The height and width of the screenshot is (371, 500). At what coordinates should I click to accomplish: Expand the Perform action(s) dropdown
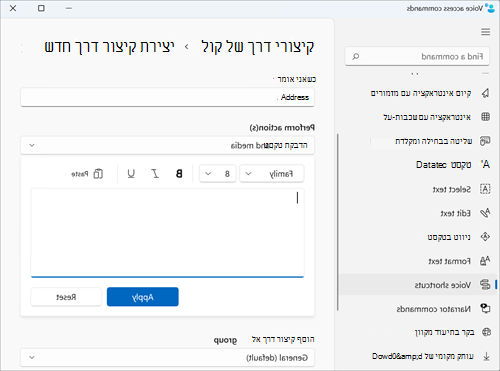click(167, 145)
